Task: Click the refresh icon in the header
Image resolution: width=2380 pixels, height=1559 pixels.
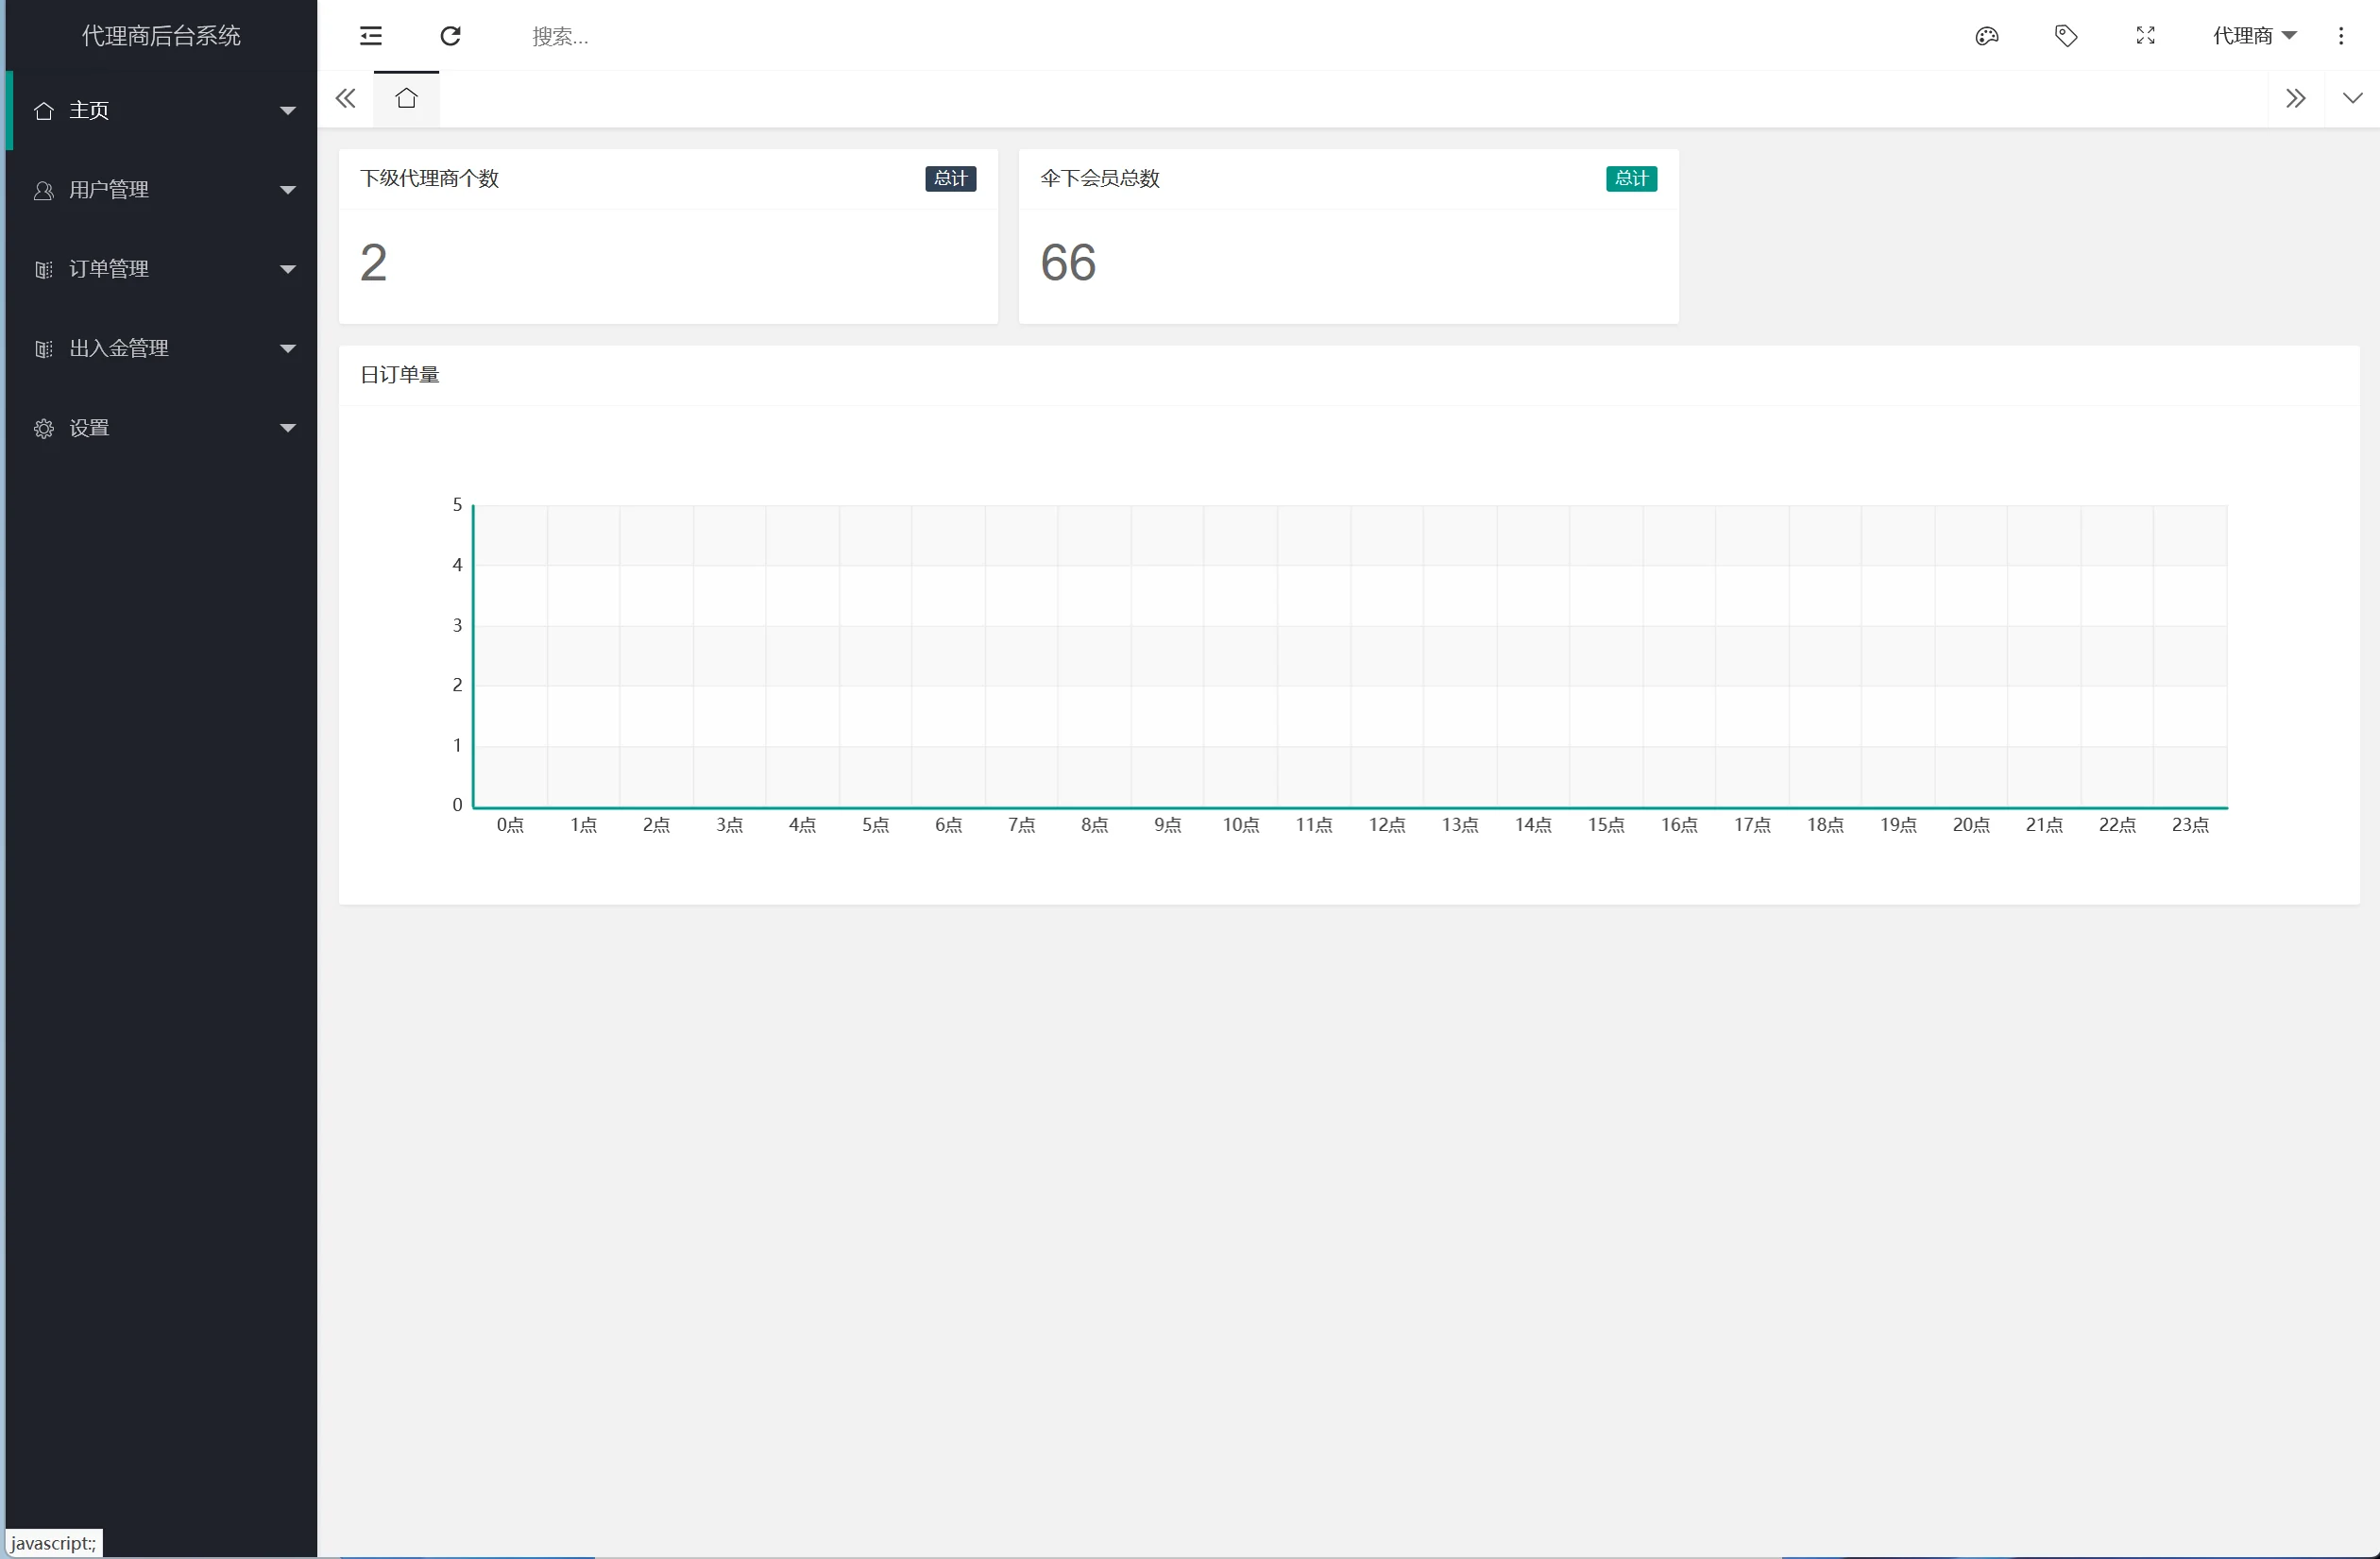Action: (450, 36)
